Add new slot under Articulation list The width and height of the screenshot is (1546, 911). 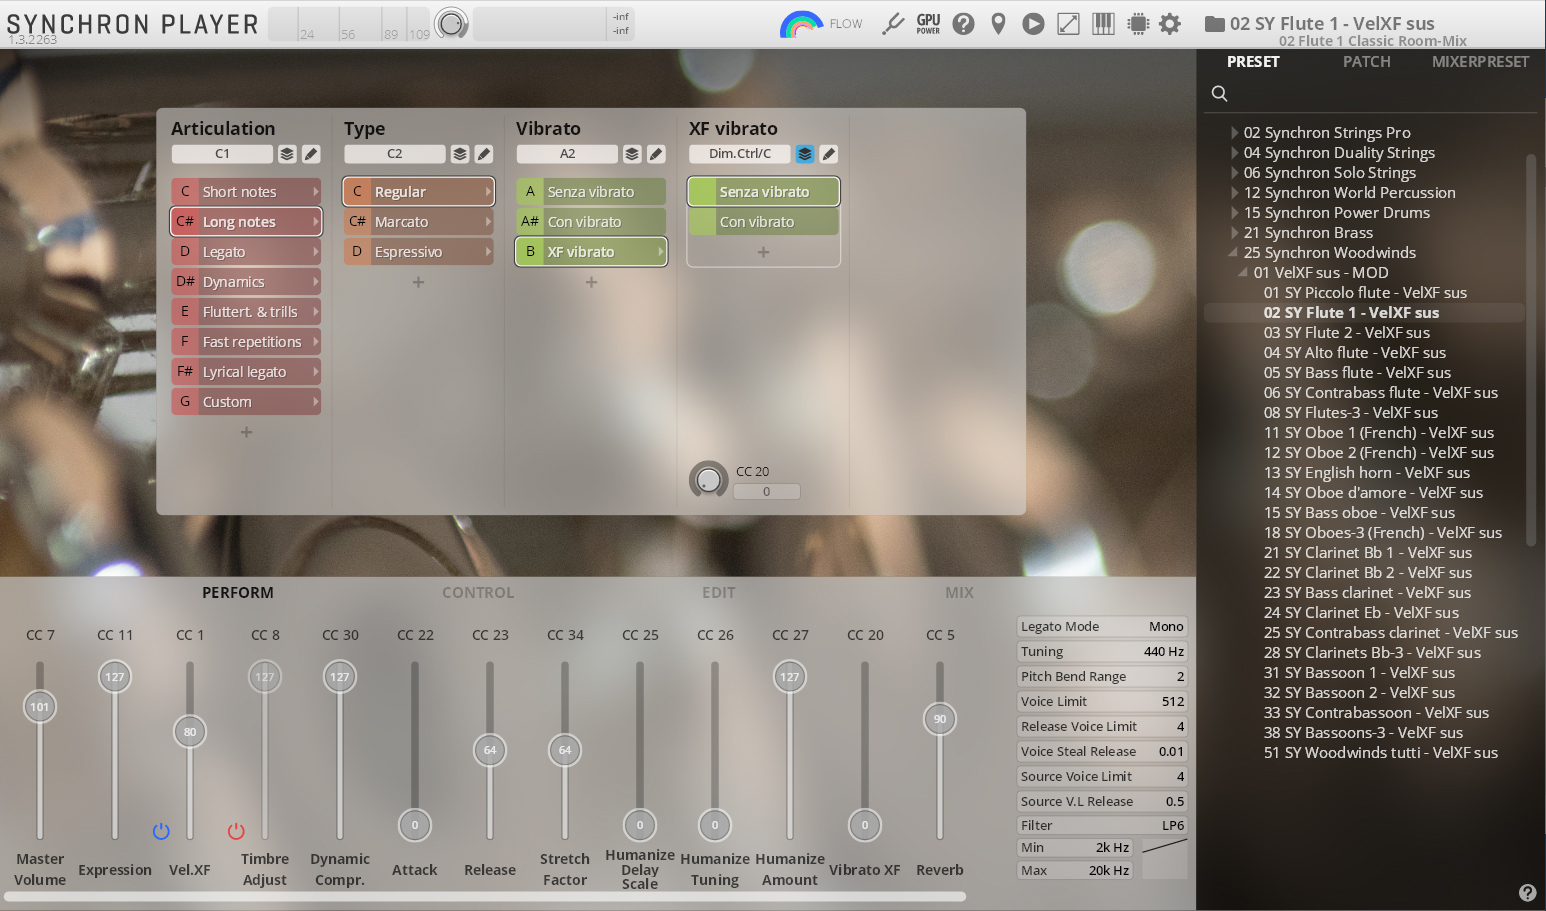(246, 432)
